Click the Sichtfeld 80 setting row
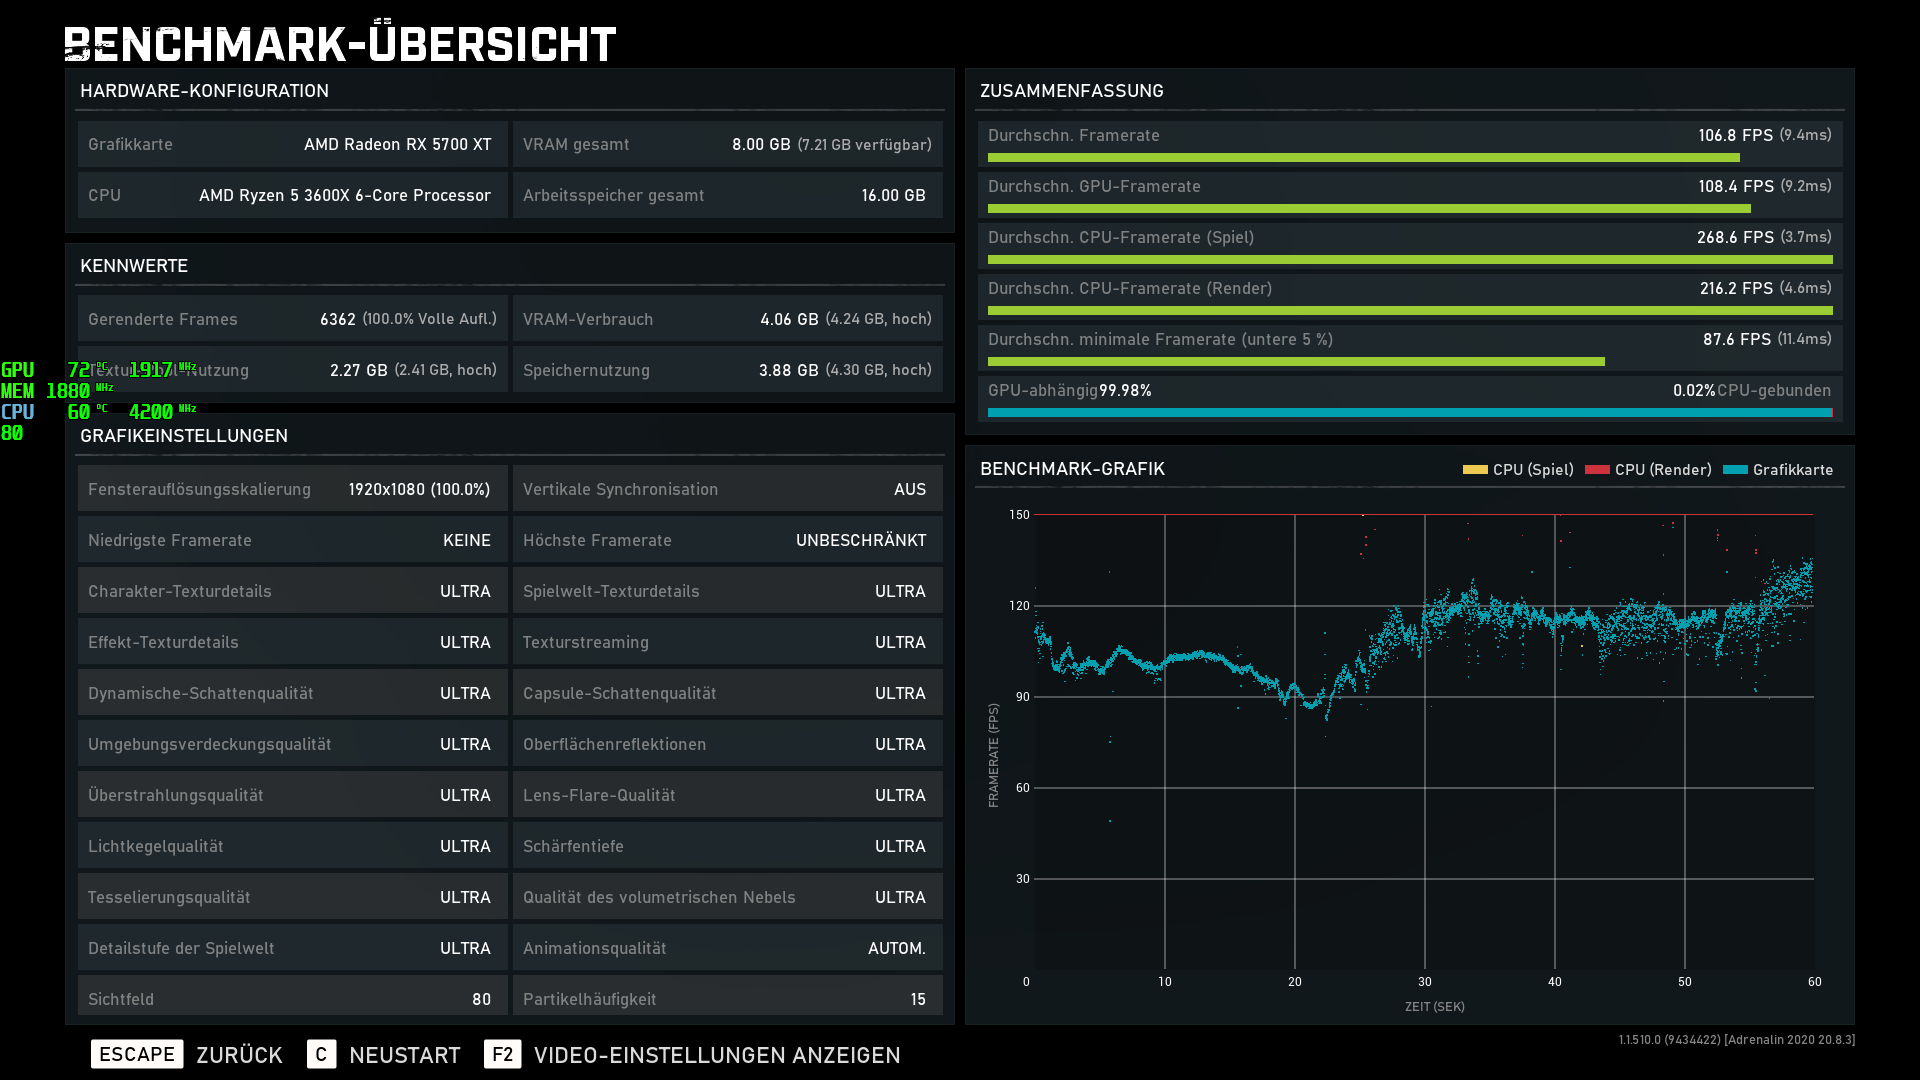Image resolution: width=1920 pixels, height=1080 pixels. pos(292,998)
